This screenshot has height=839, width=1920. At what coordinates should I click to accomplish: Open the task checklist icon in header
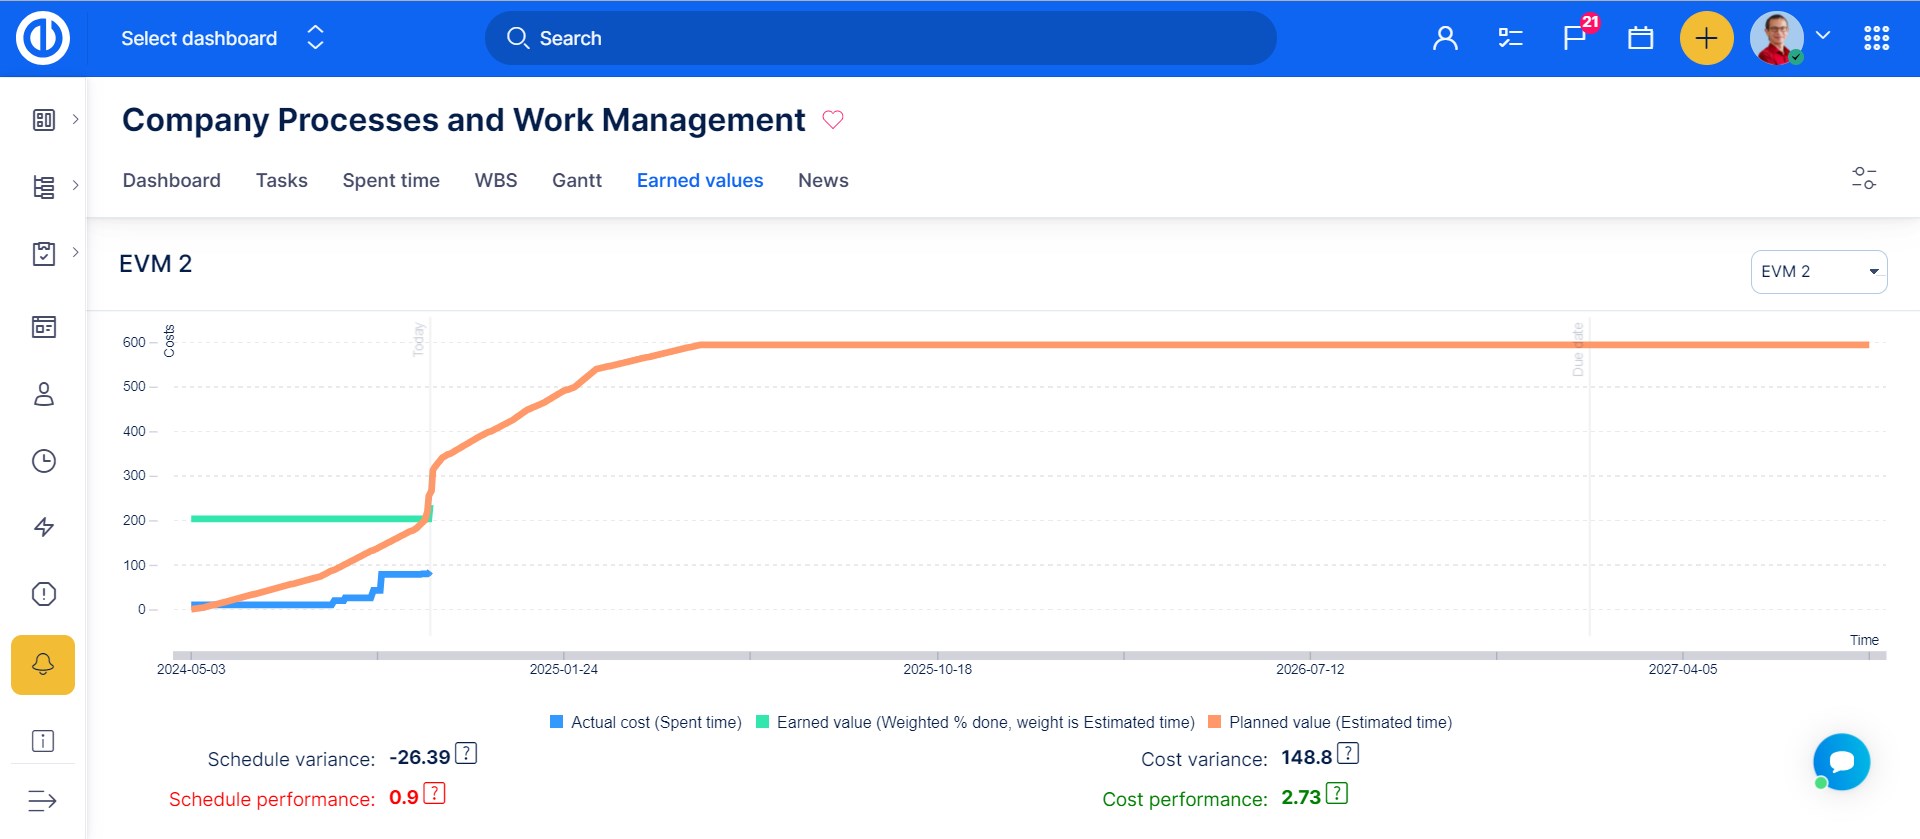tap(1509, 38)
